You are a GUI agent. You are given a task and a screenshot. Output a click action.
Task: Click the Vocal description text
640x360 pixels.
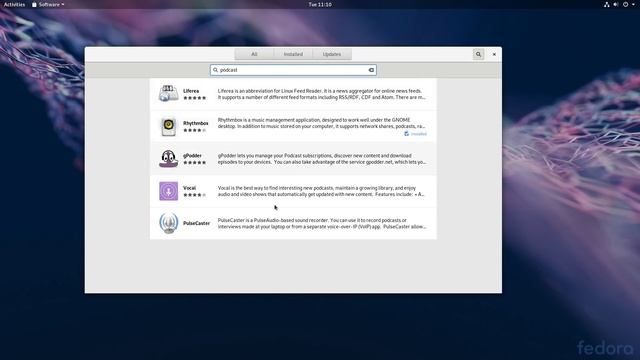coord(321,191)
